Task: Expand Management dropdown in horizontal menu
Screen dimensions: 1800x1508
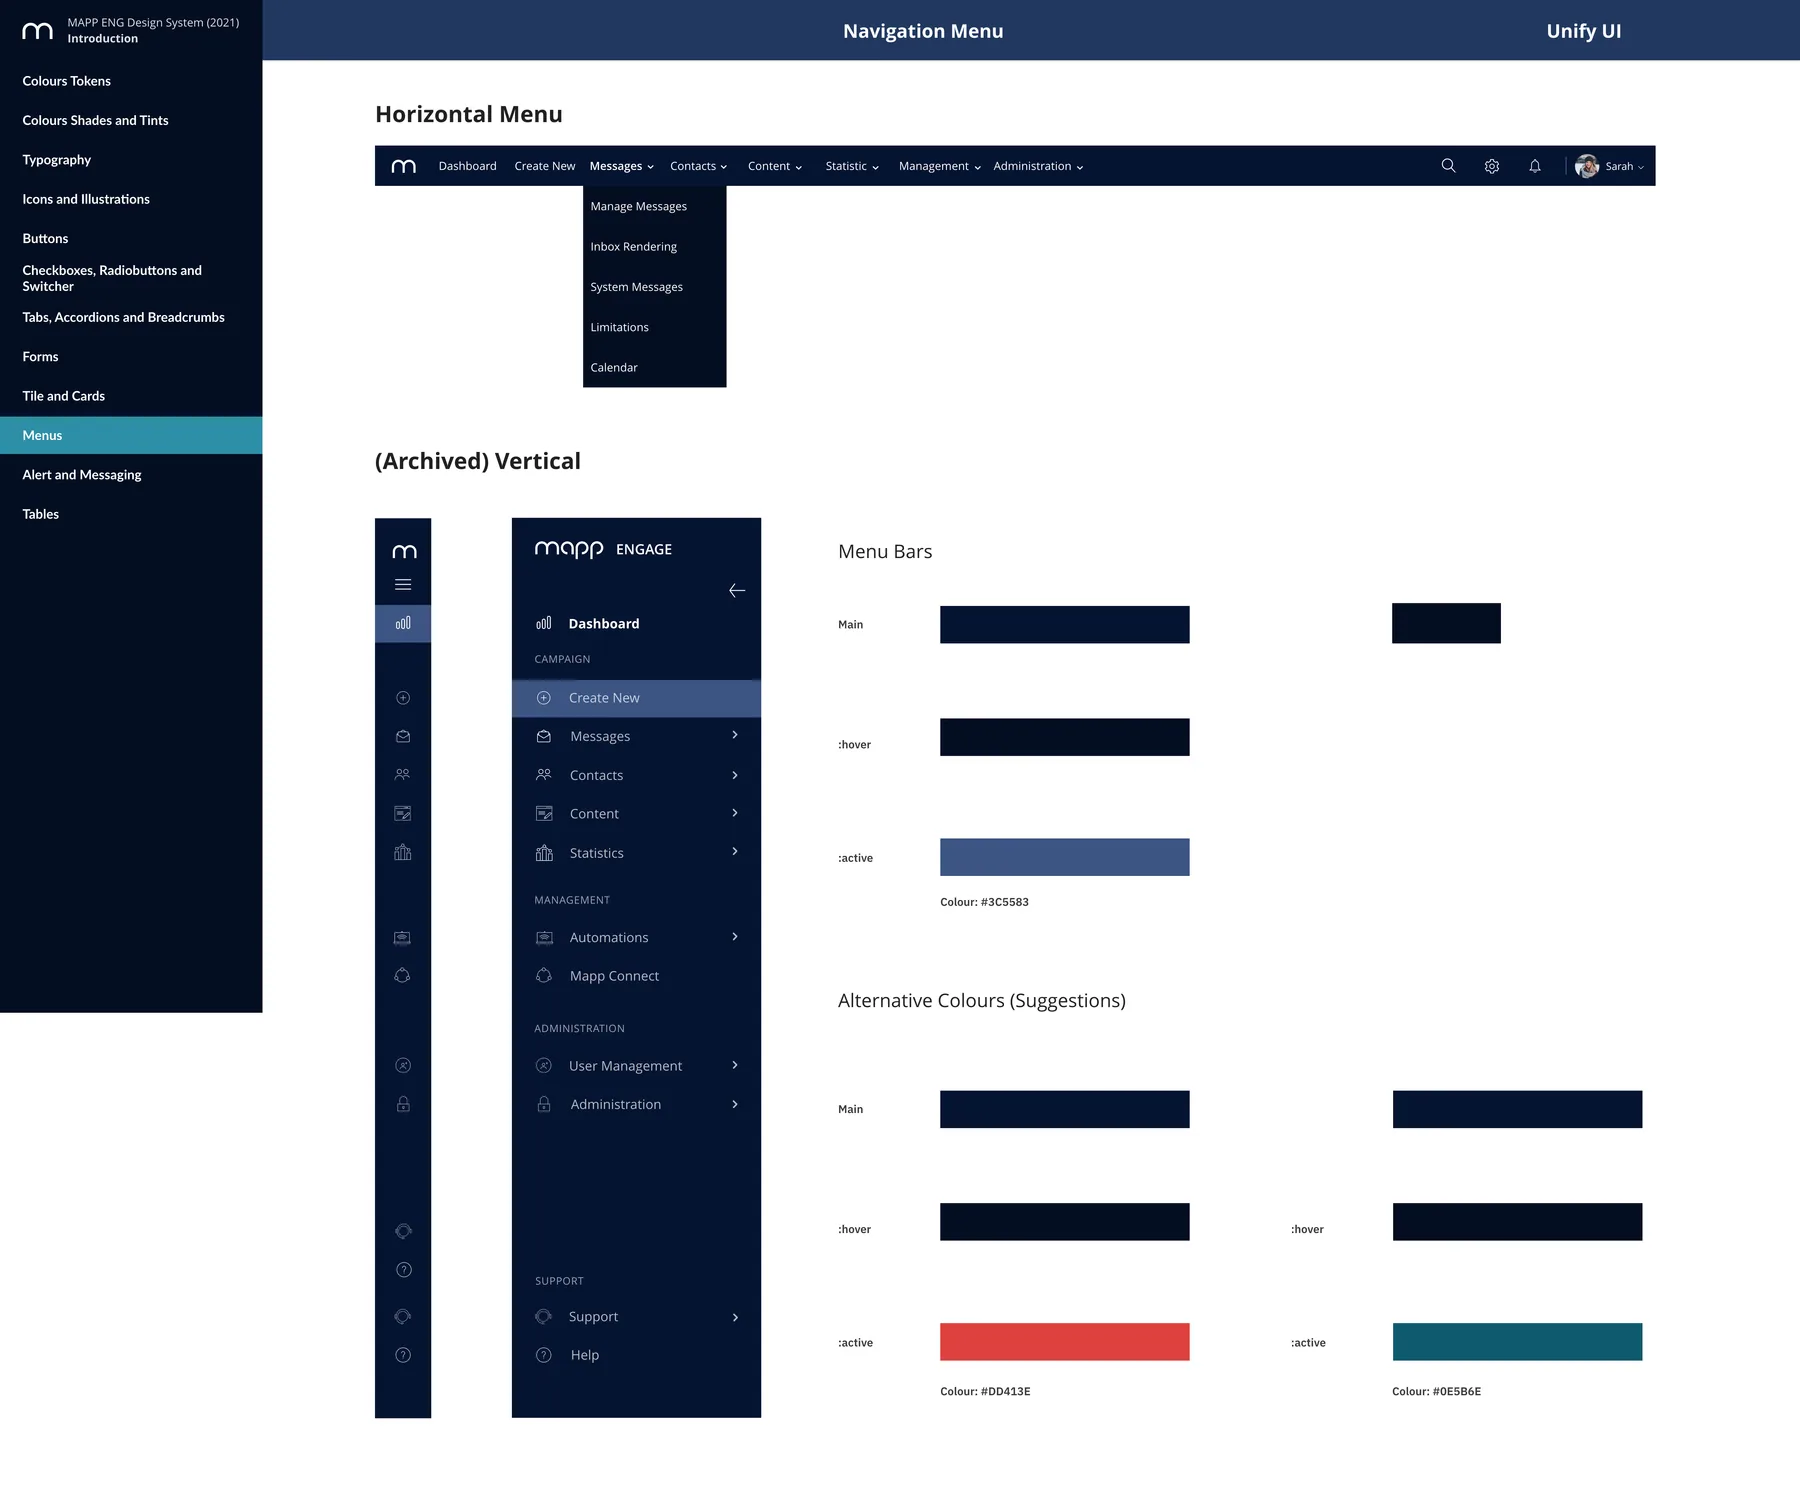Action: pyautogui.click(x=940, y=166)
